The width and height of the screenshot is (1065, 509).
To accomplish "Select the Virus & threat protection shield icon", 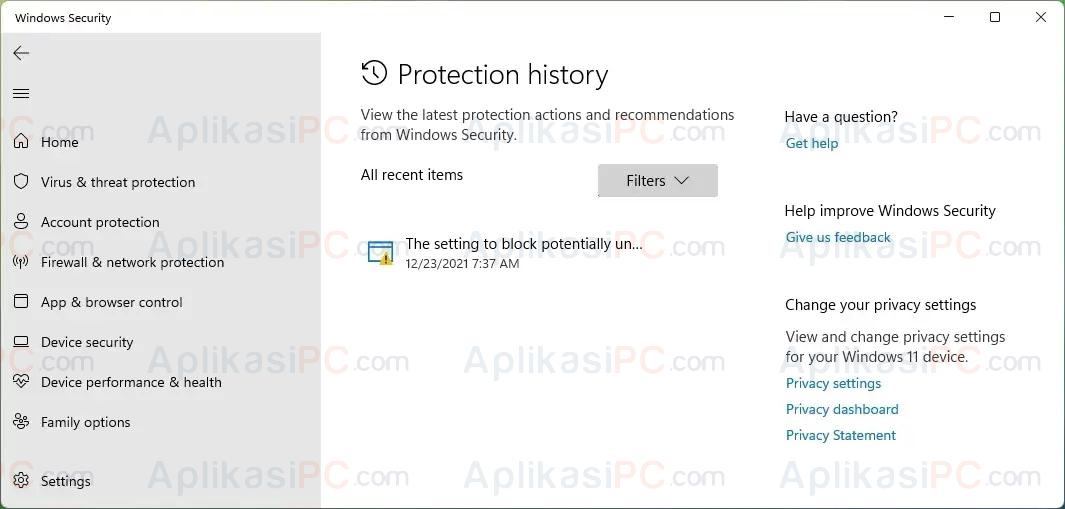I will [x=21, y=182].
